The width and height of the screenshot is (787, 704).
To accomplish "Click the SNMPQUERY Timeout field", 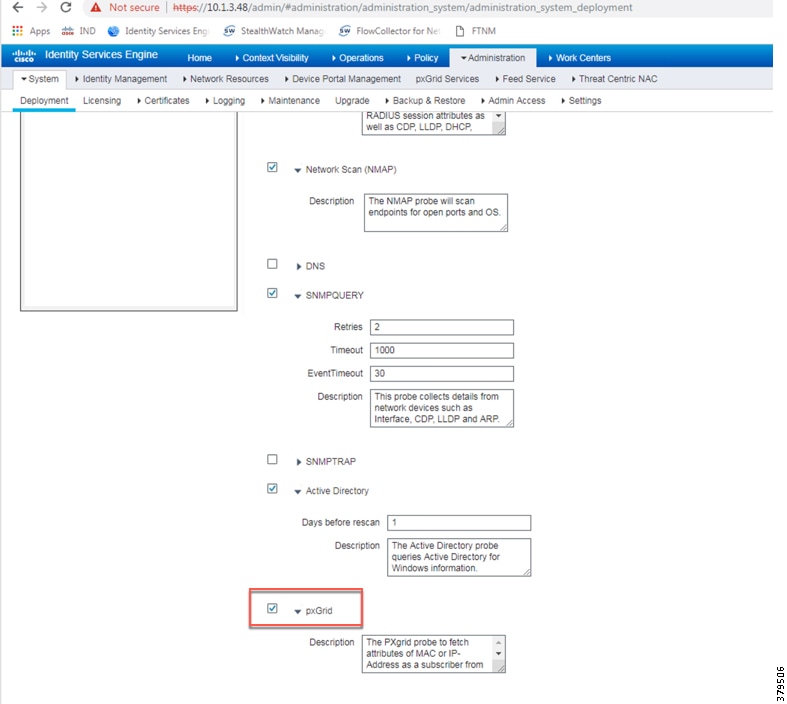I will point(442,350).
